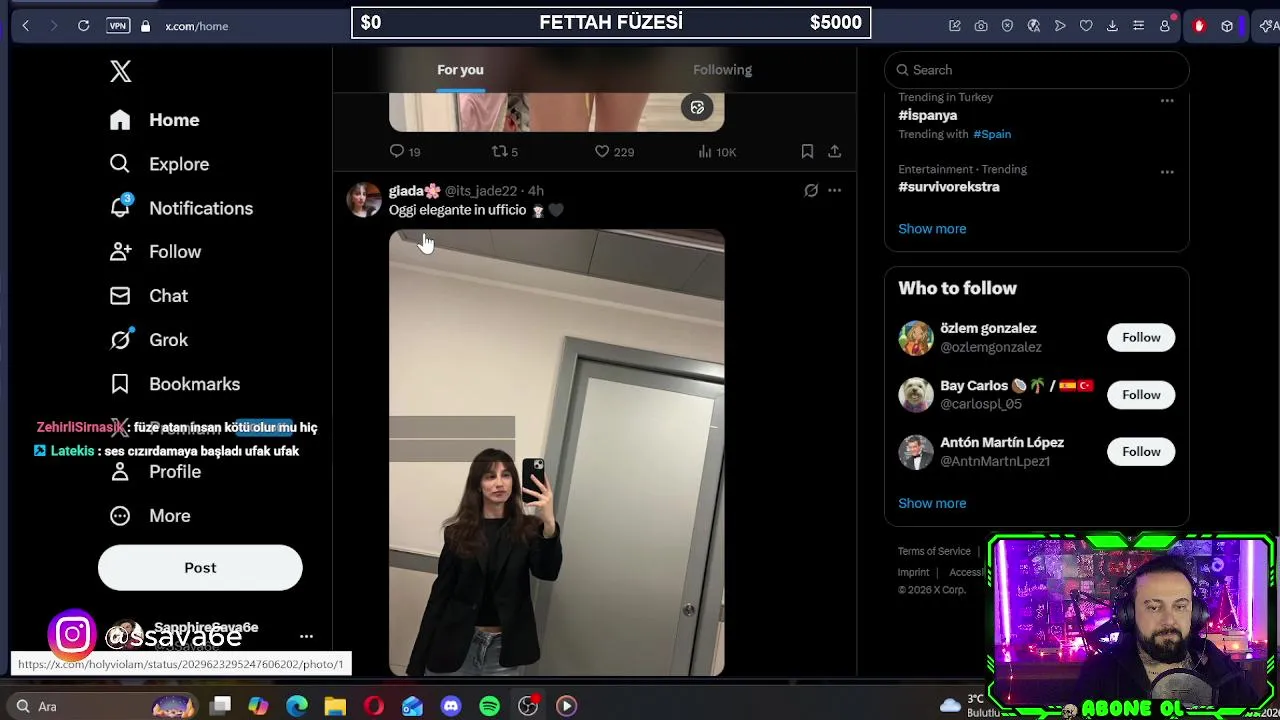Open more options for #Ispanya trend
1280x720 pixels.
click(1167, 100)
